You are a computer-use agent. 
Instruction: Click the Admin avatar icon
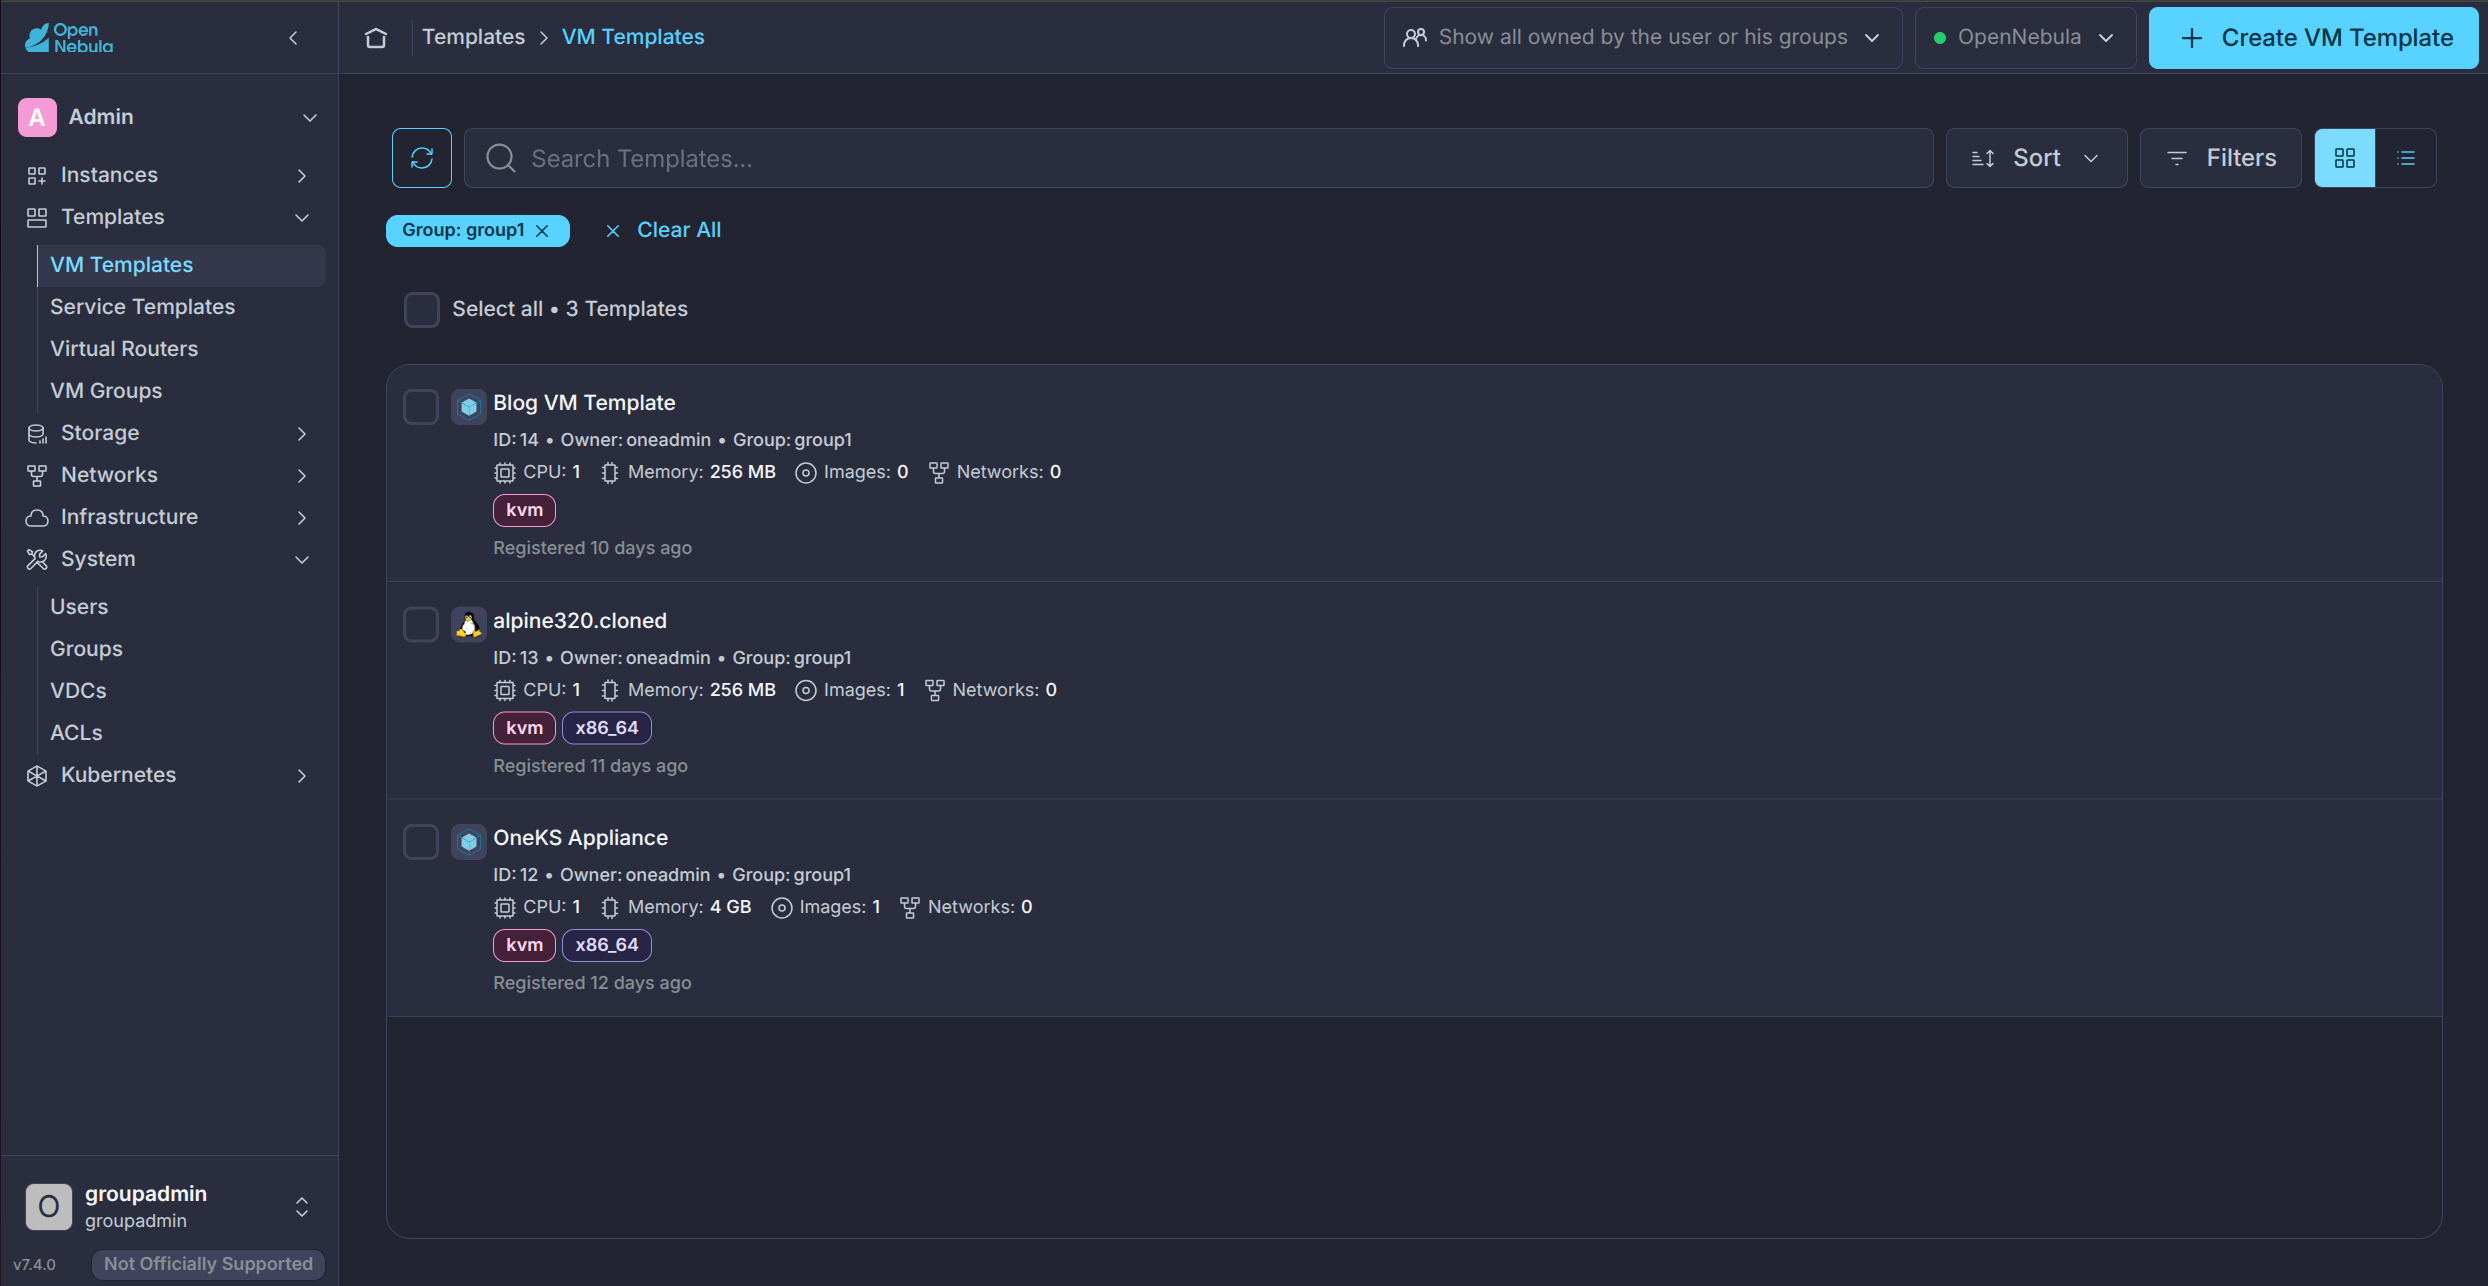(37, 117)
